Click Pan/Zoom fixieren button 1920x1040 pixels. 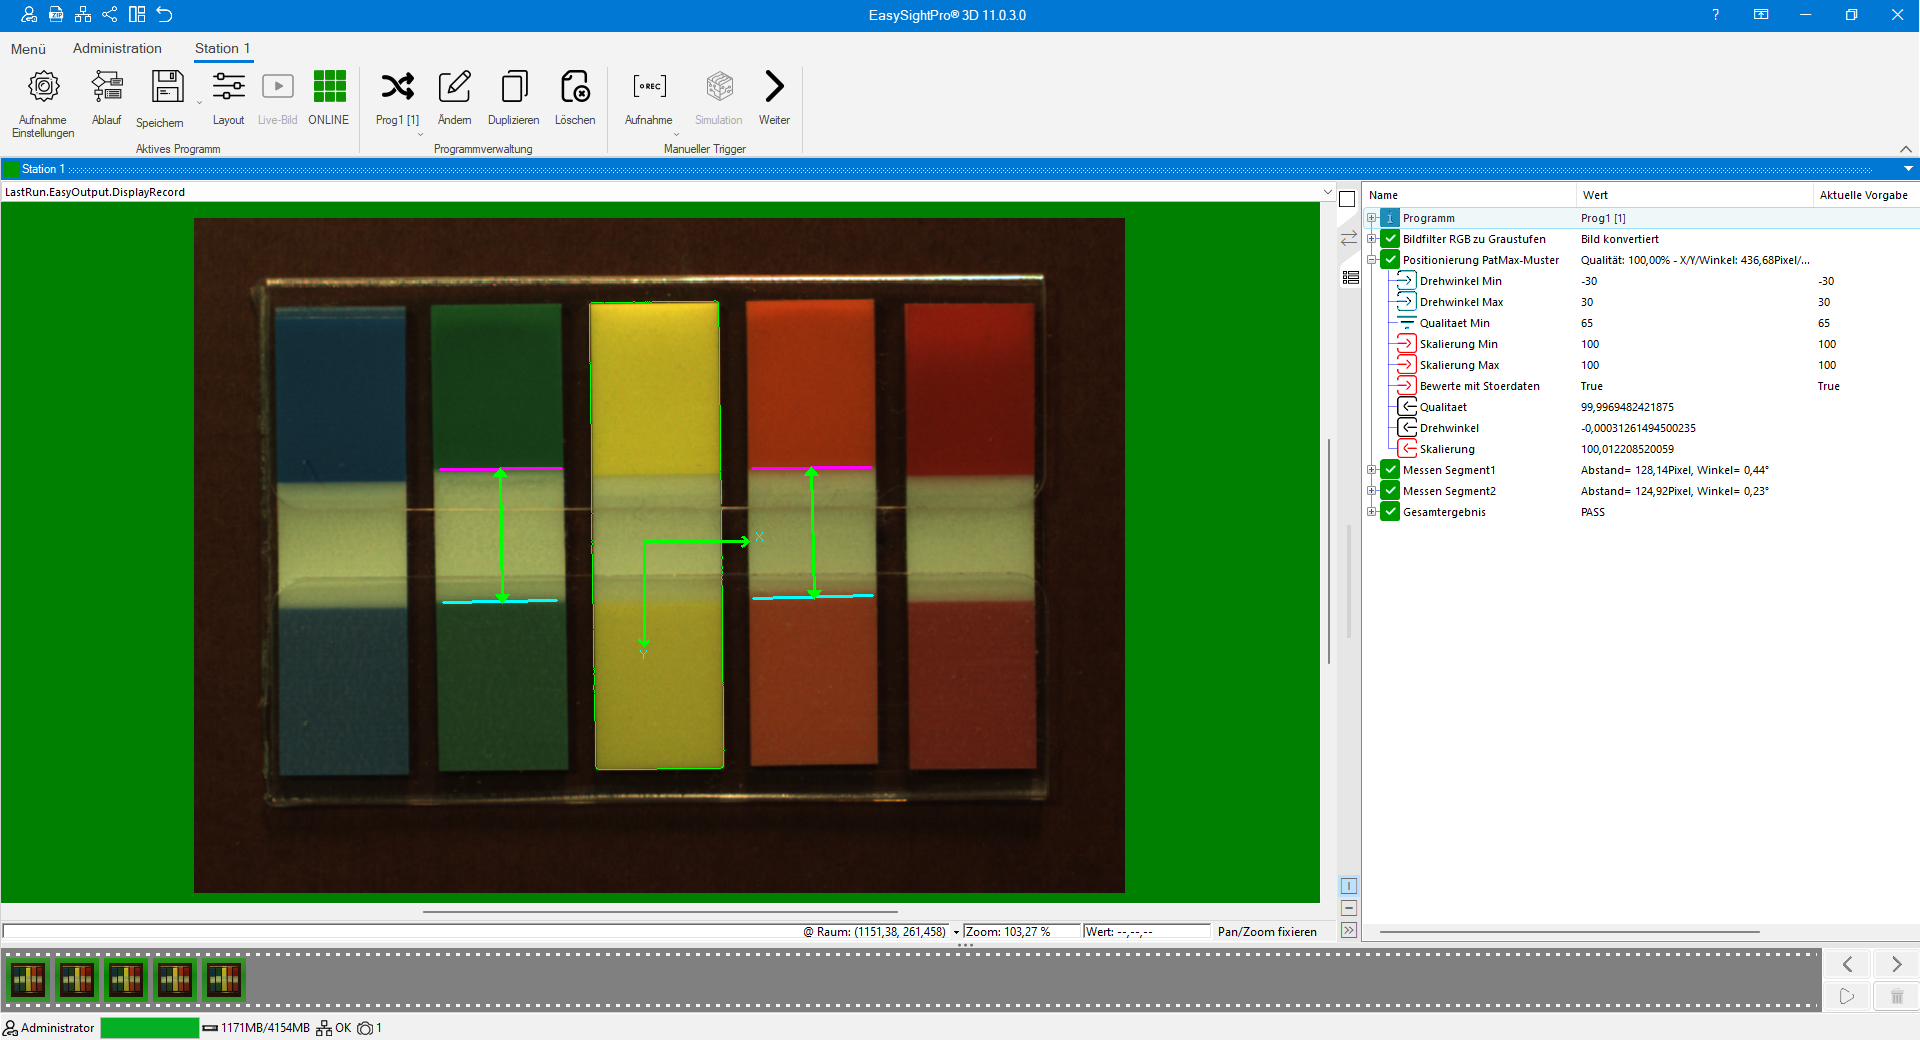1266,932
